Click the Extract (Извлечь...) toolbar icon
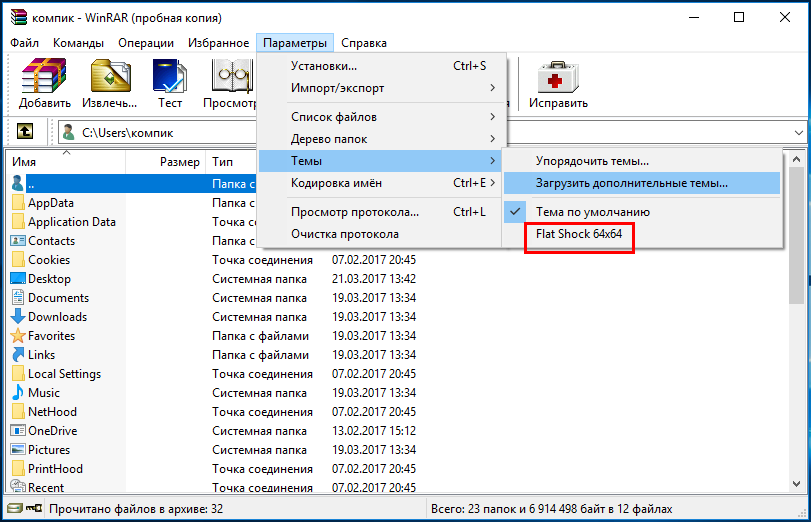 pyautogui.click(x=110, y=76)
